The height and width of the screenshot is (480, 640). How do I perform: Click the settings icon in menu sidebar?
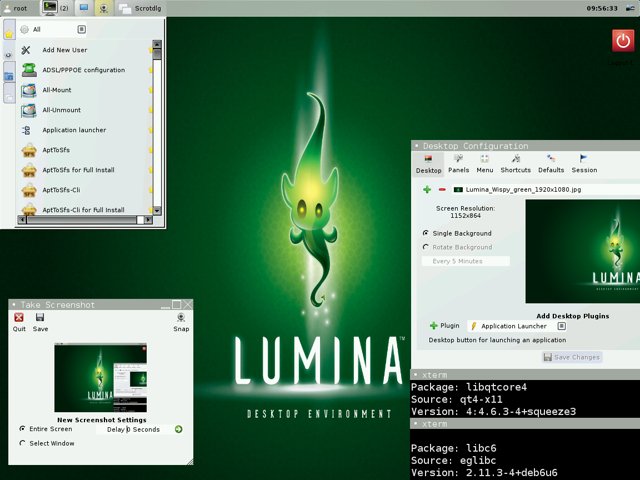click(9, 55)
